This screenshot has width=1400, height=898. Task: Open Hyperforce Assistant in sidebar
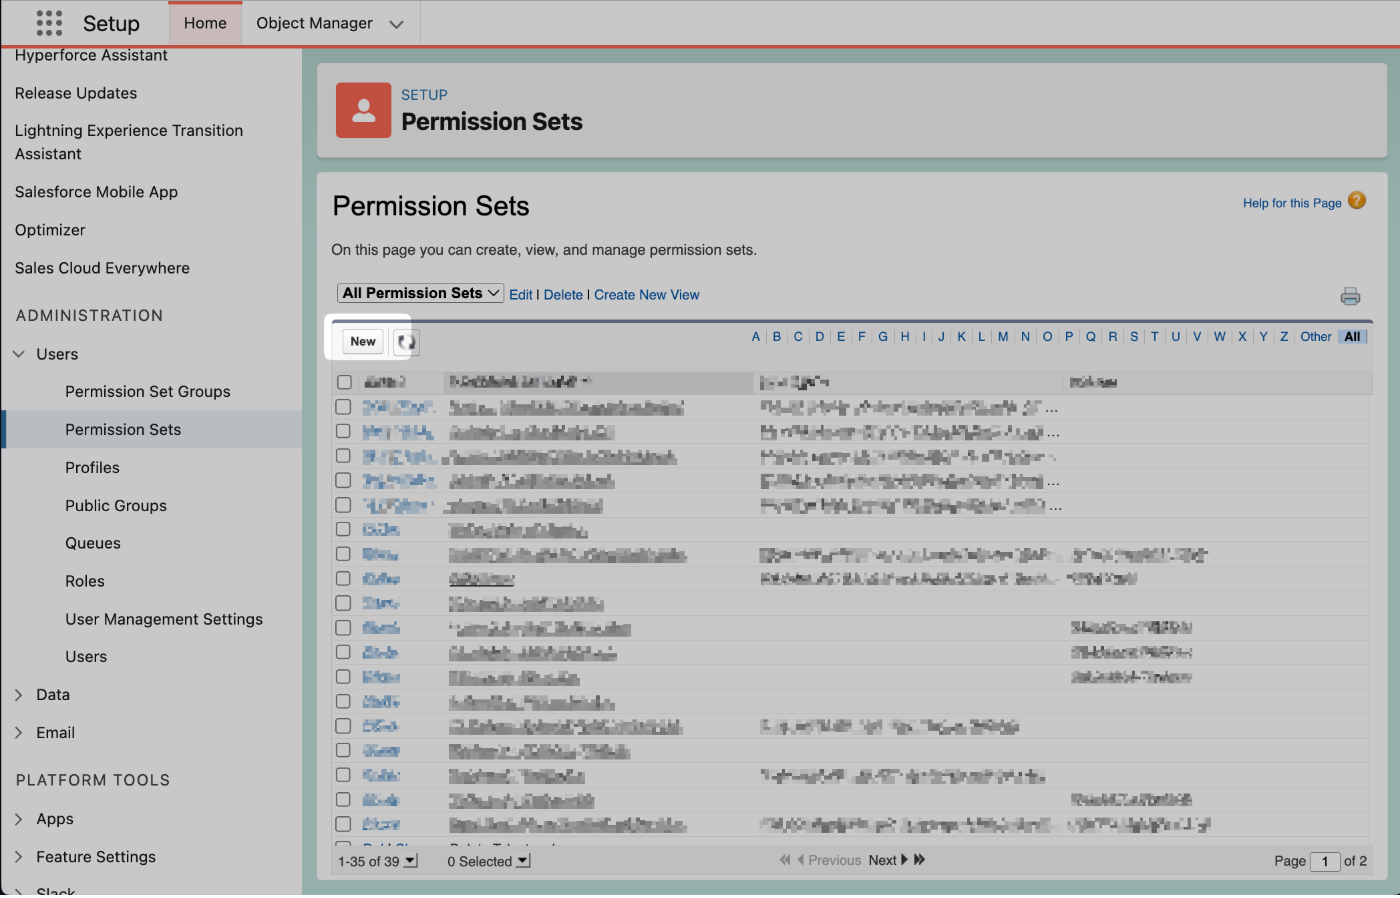[91, 55]
